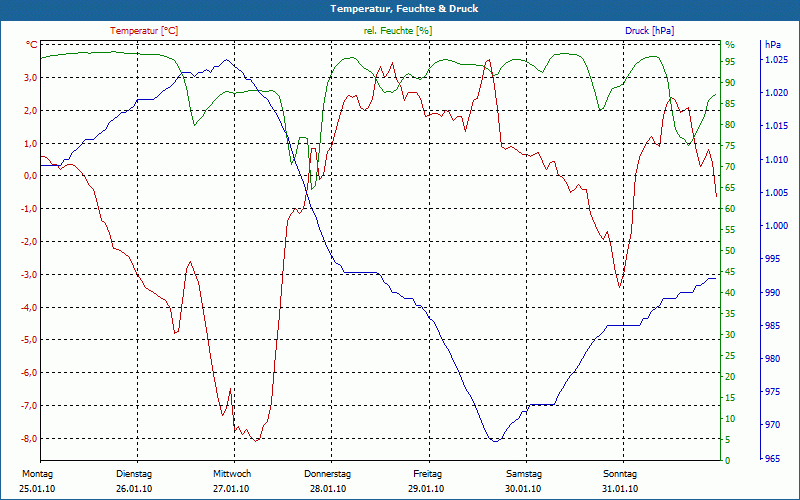Select the red 'Temperatur [°C]' legend label
800x500 pixels.
[x=144, y=31]
